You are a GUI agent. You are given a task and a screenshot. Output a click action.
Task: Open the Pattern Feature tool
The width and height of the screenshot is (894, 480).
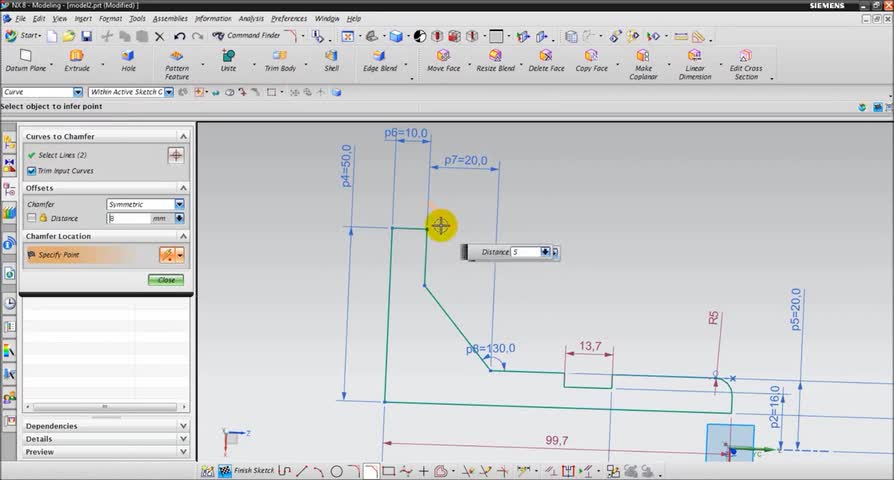pyautogui.click(x=177, y=64)
